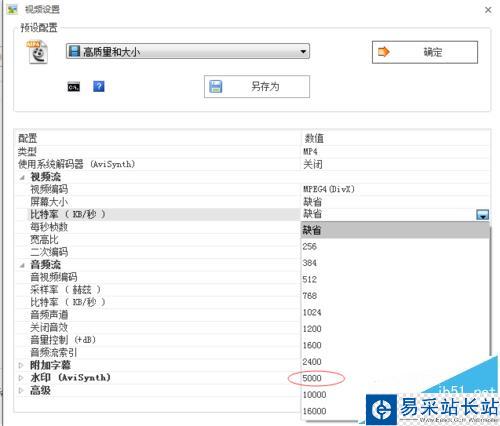Expand the 水印 (AviSynth) section
The image size is (500, 426).
pos(21,378)
